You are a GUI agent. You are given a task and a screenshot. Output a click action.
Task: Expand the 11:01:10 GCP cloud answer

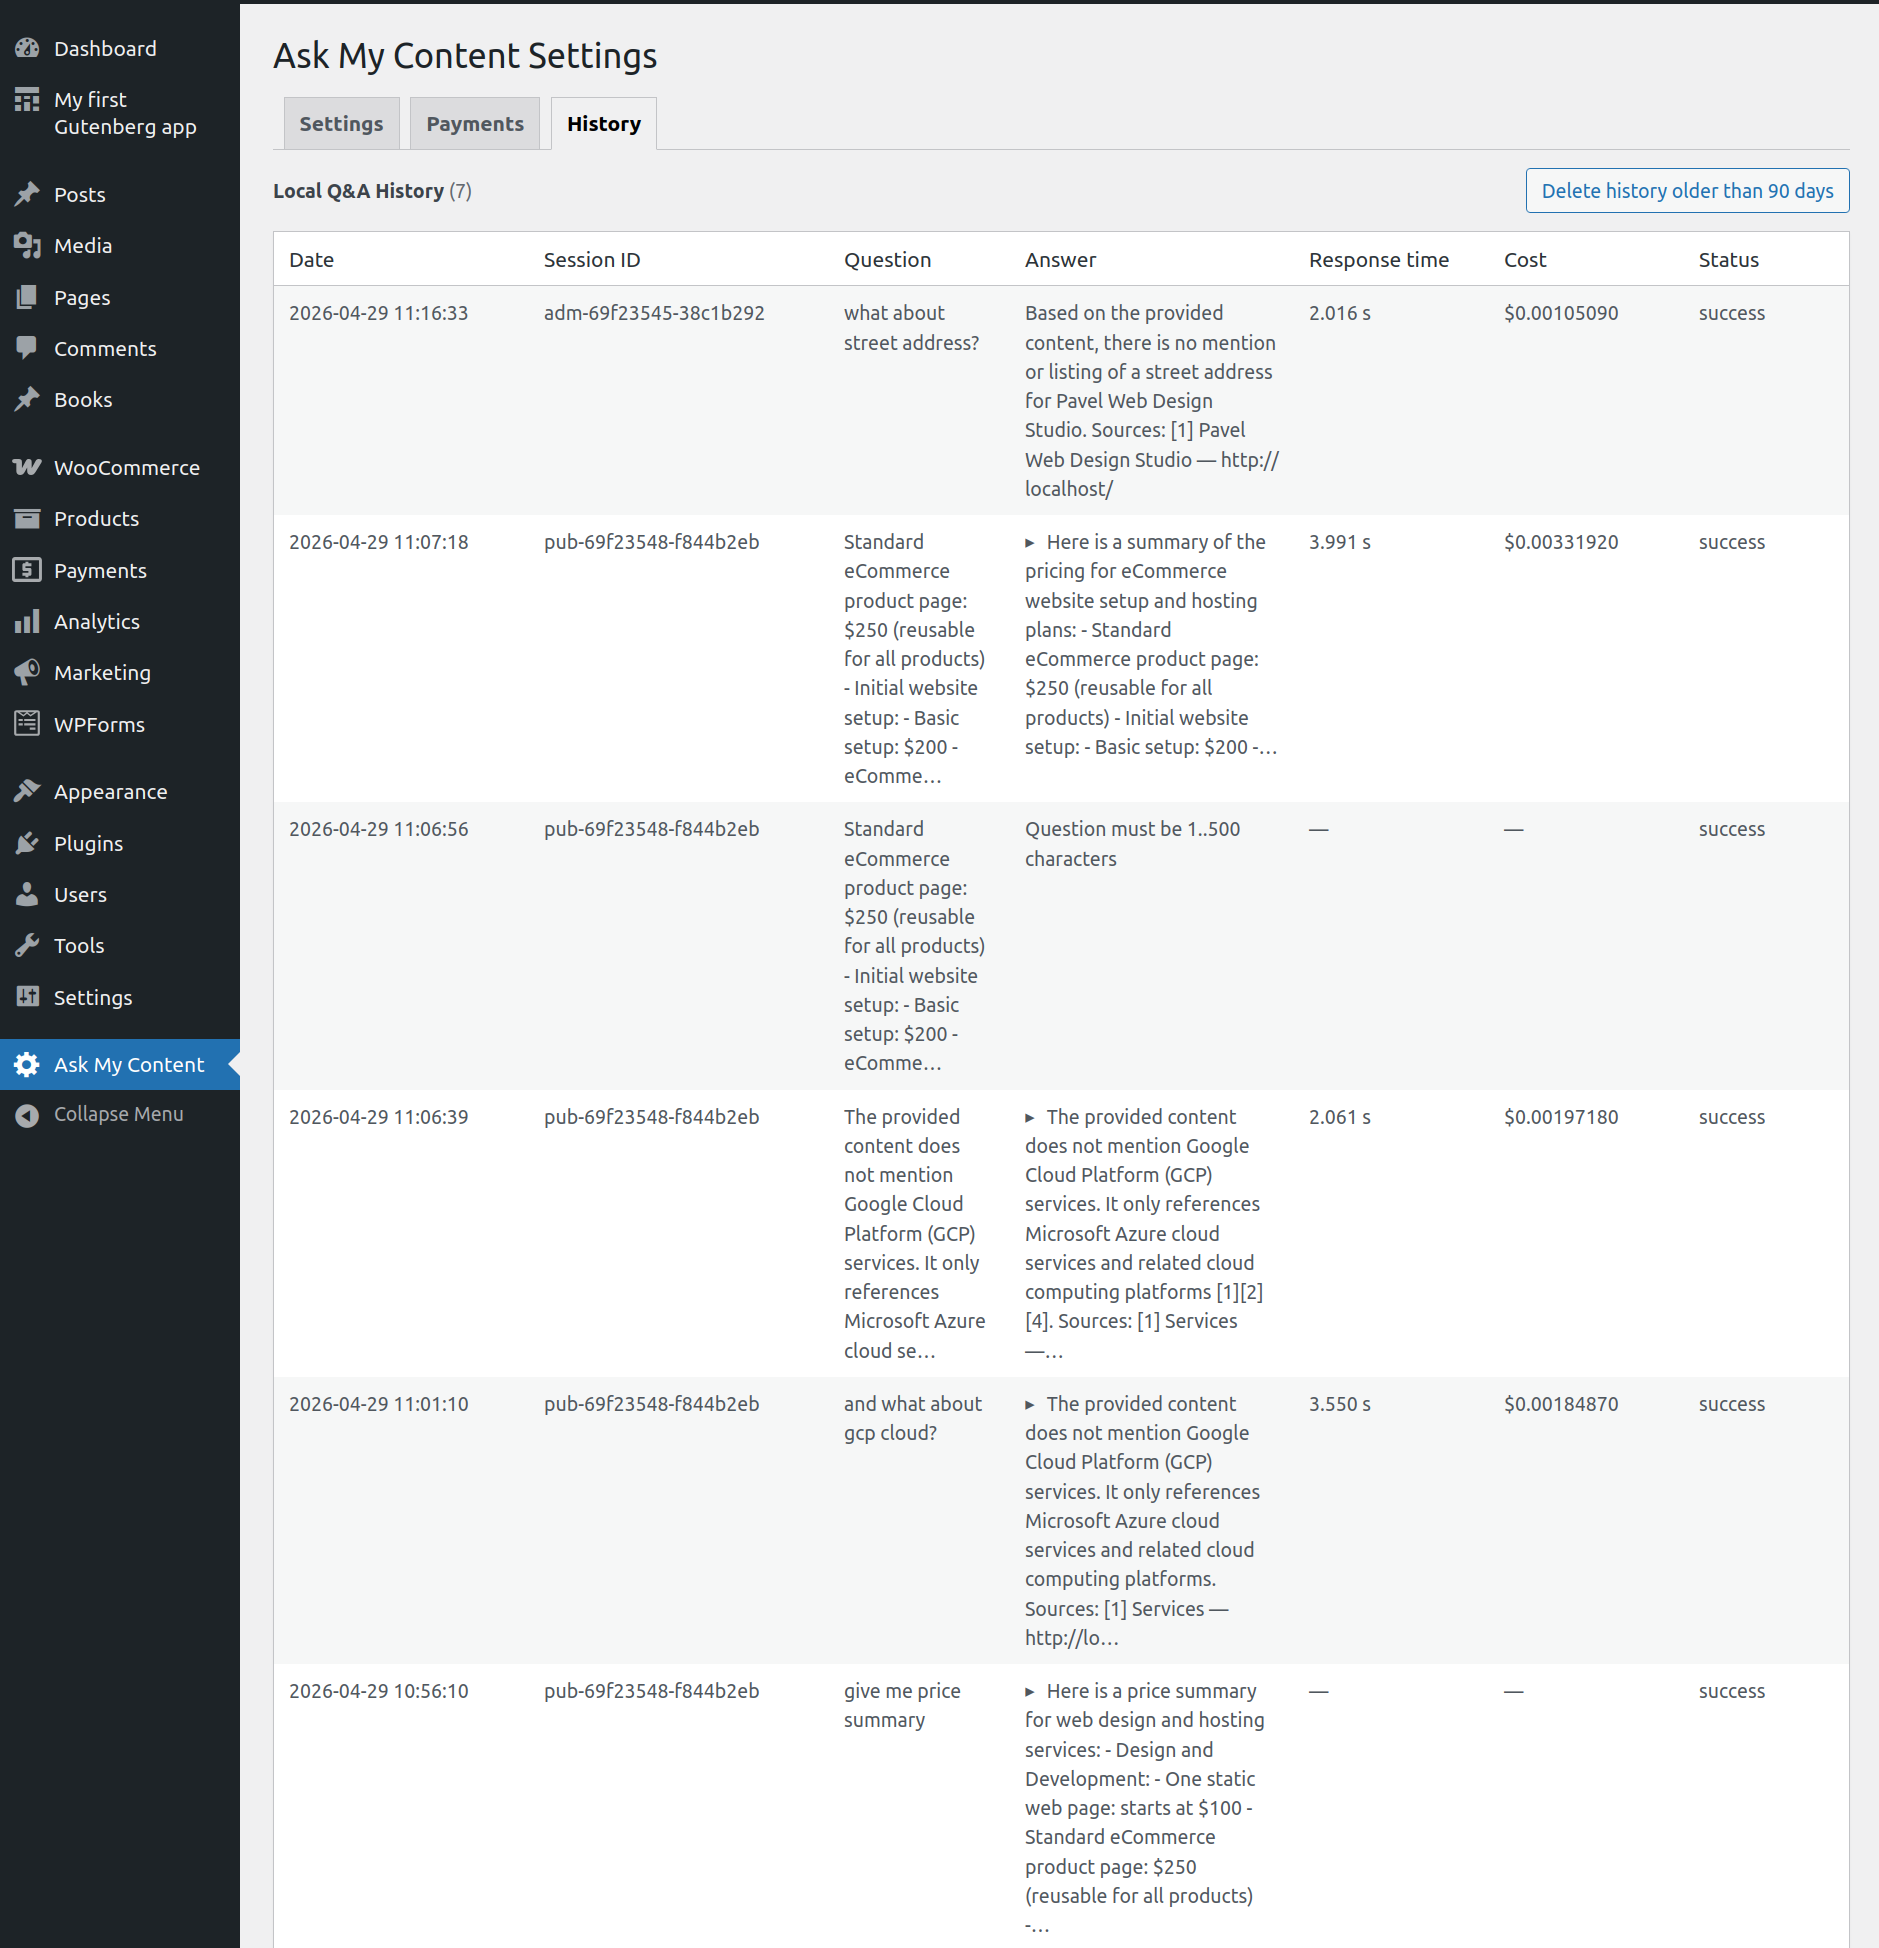(1030, 1405)
